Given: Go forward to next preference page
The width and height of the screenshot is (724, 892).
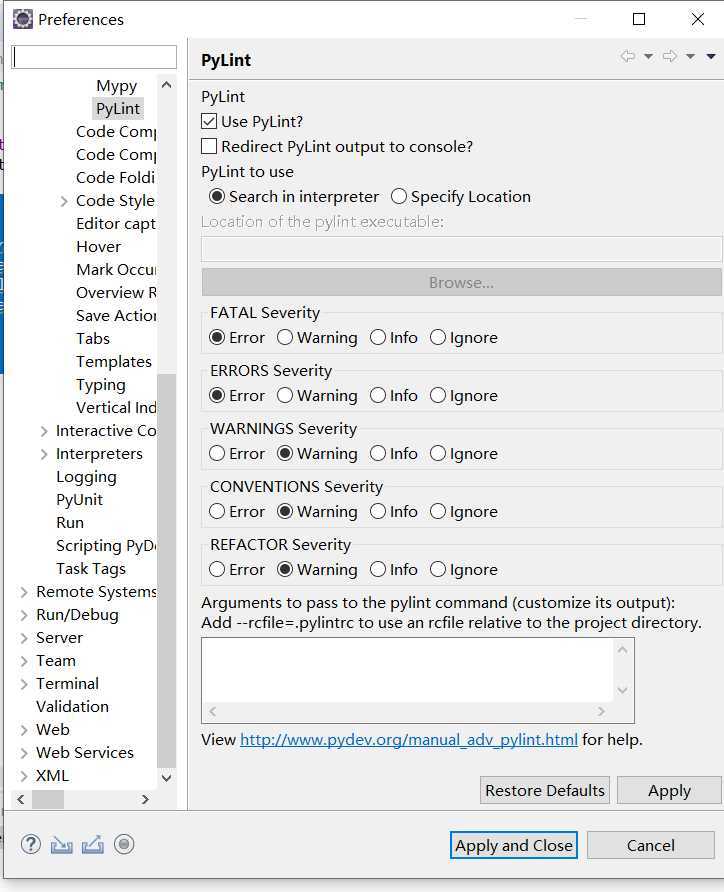Looking at the screenshot, I should (670, 56).
